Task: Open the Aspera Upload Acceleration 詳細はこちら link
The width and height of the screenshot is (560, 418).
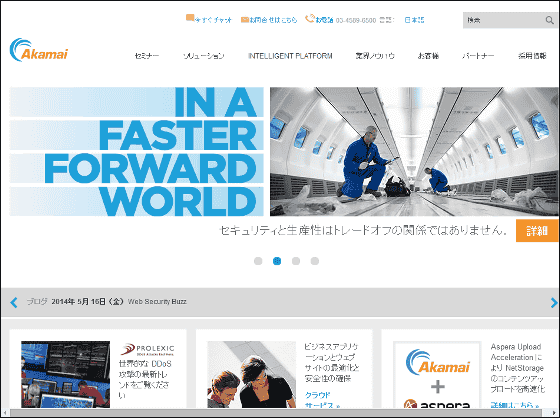Action: [514, 405]
